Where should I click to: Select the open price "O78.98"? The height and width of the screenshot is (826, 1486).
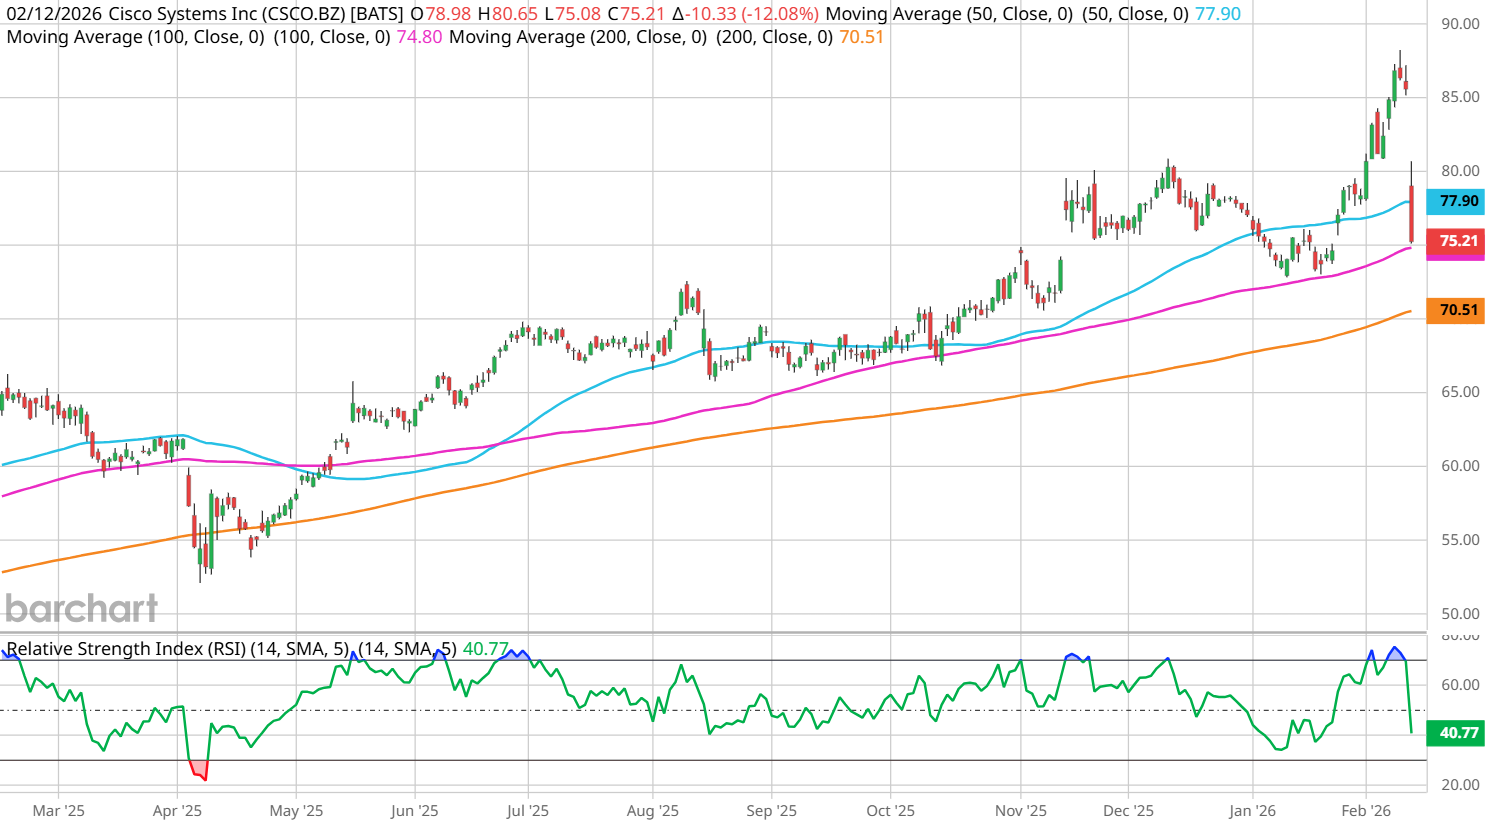click(441, 14)
